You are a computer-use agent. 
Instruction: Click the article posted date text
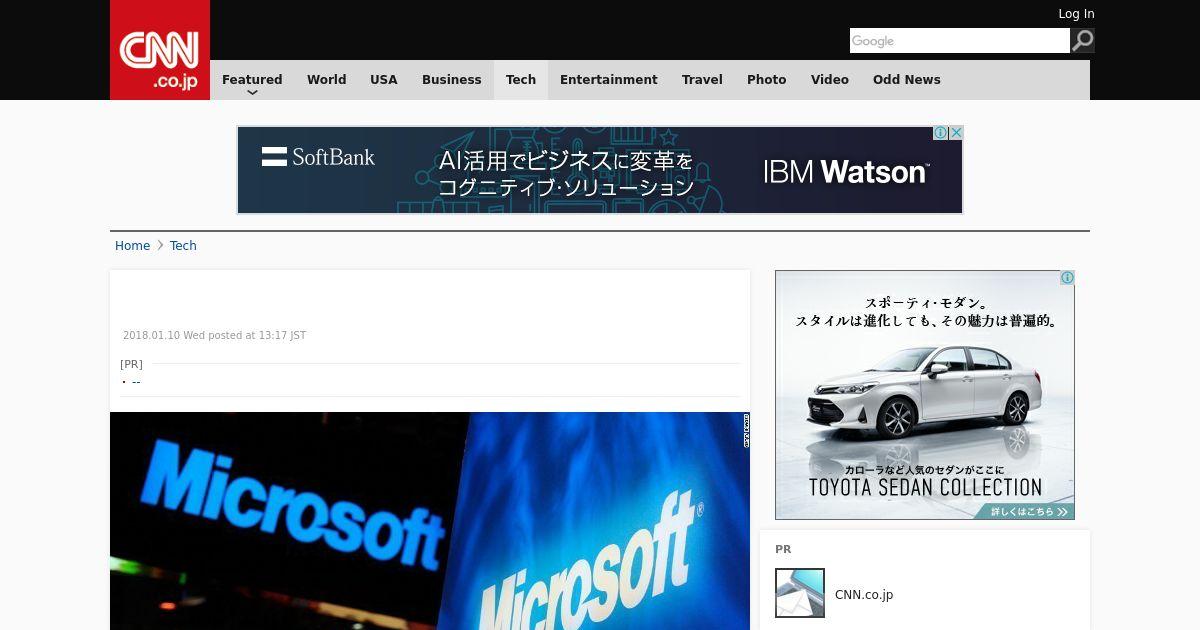click(214, 336)
